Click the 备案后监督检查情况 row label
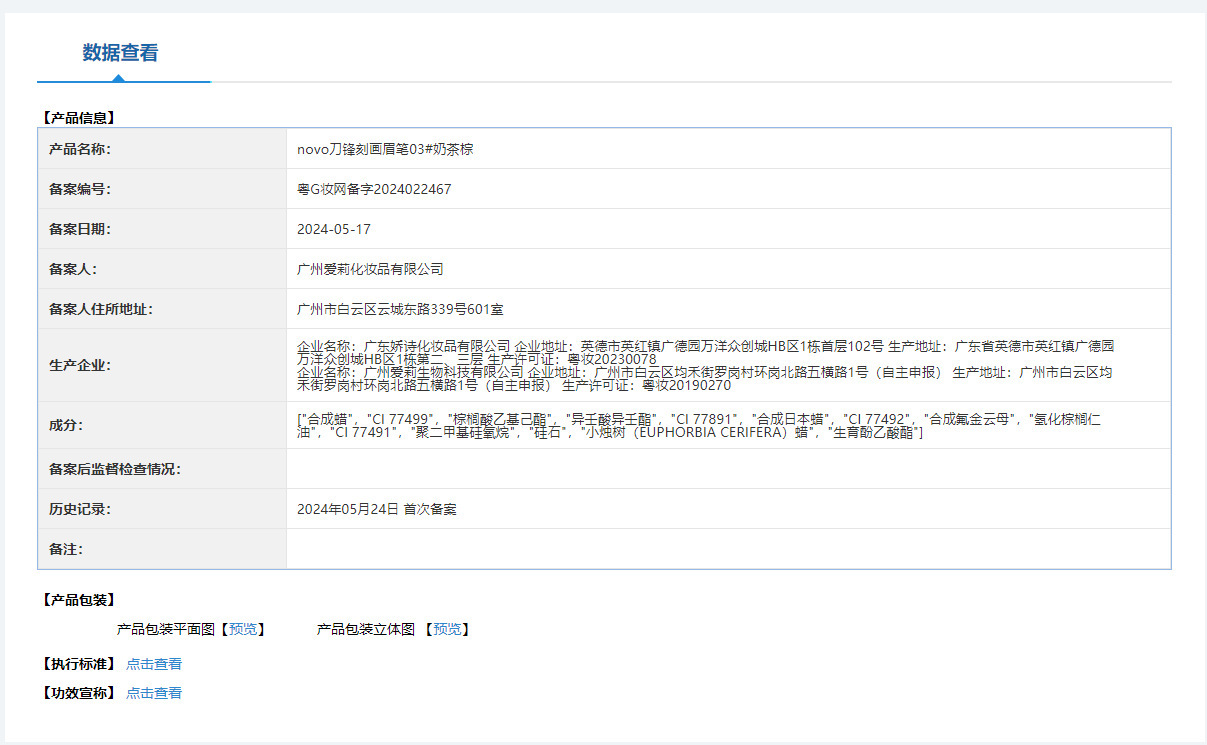The width and height of the screenshot is (1207, 745). [115, 469]
